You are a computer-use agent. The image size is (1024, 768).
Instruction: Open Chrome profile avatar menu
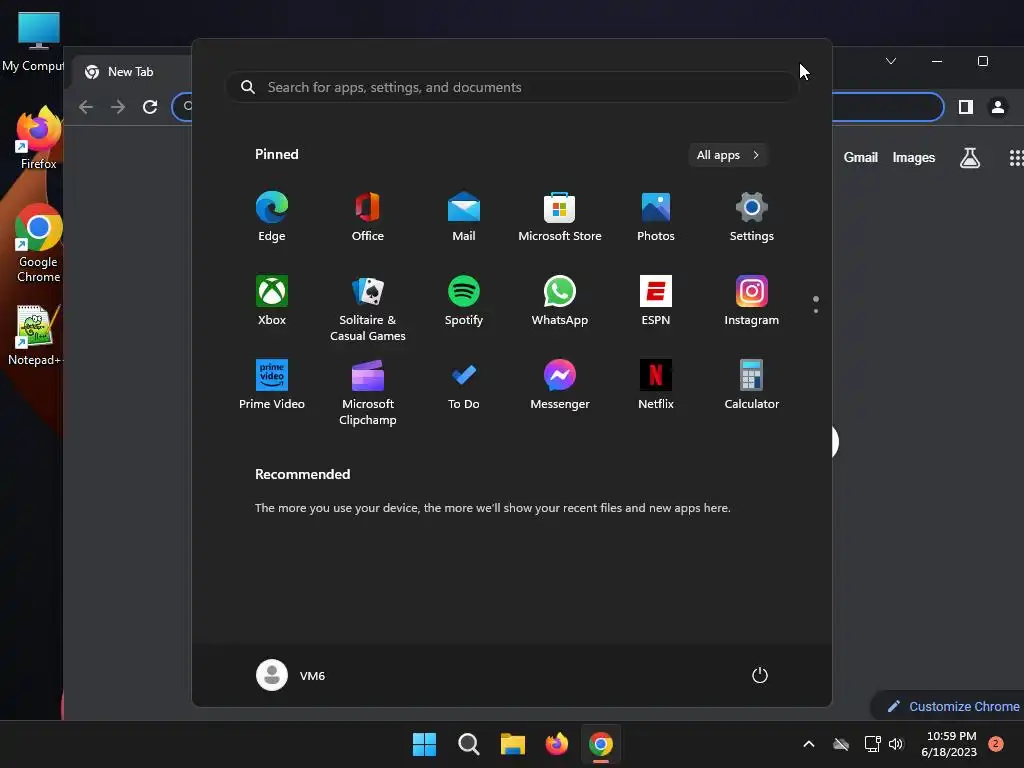998,107
